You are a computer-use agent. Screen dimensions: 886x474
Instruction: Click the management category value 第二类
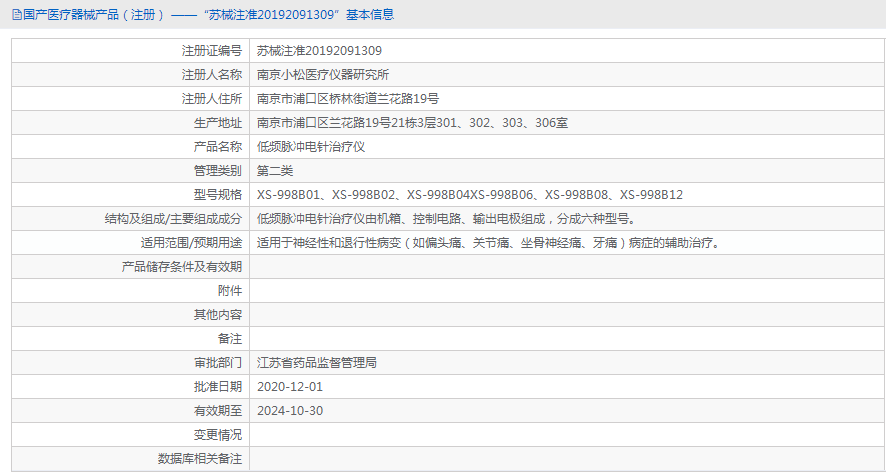pyautogui.click(x=275, y=171)
